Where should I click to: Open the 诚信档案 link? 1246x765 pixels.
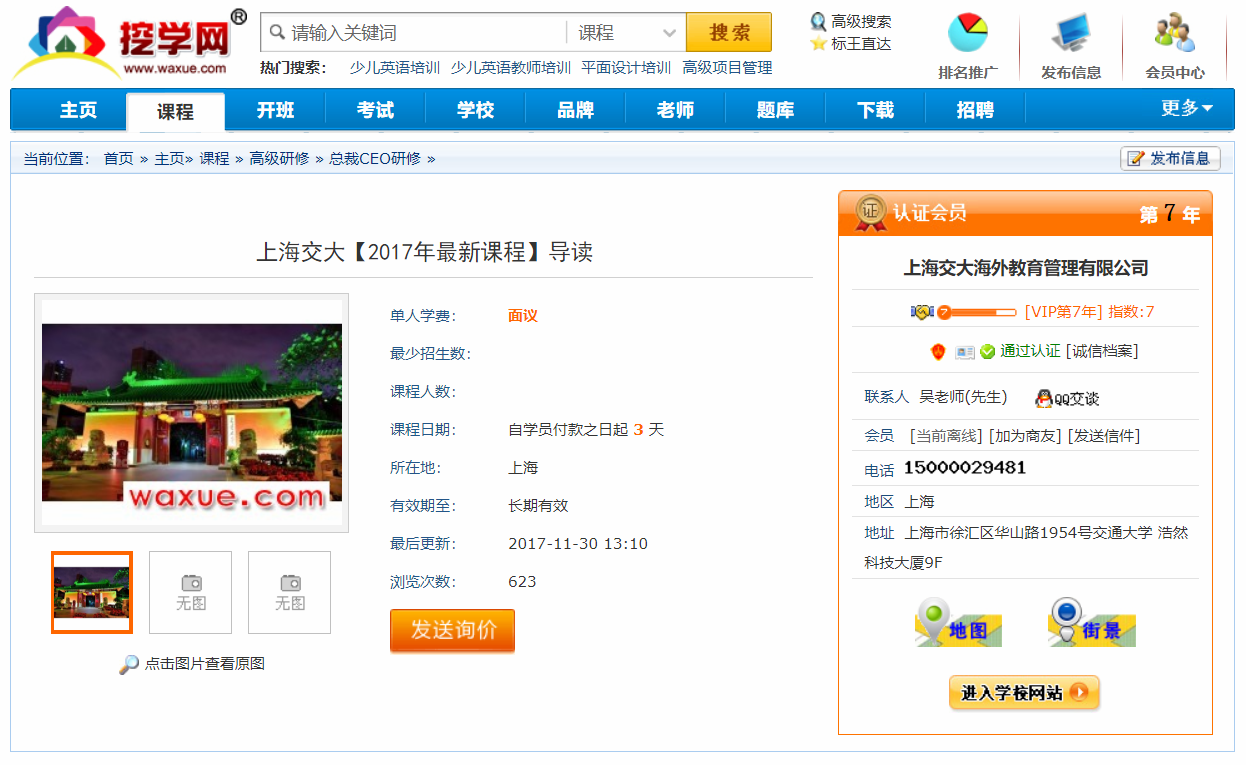pos(1102,351)
